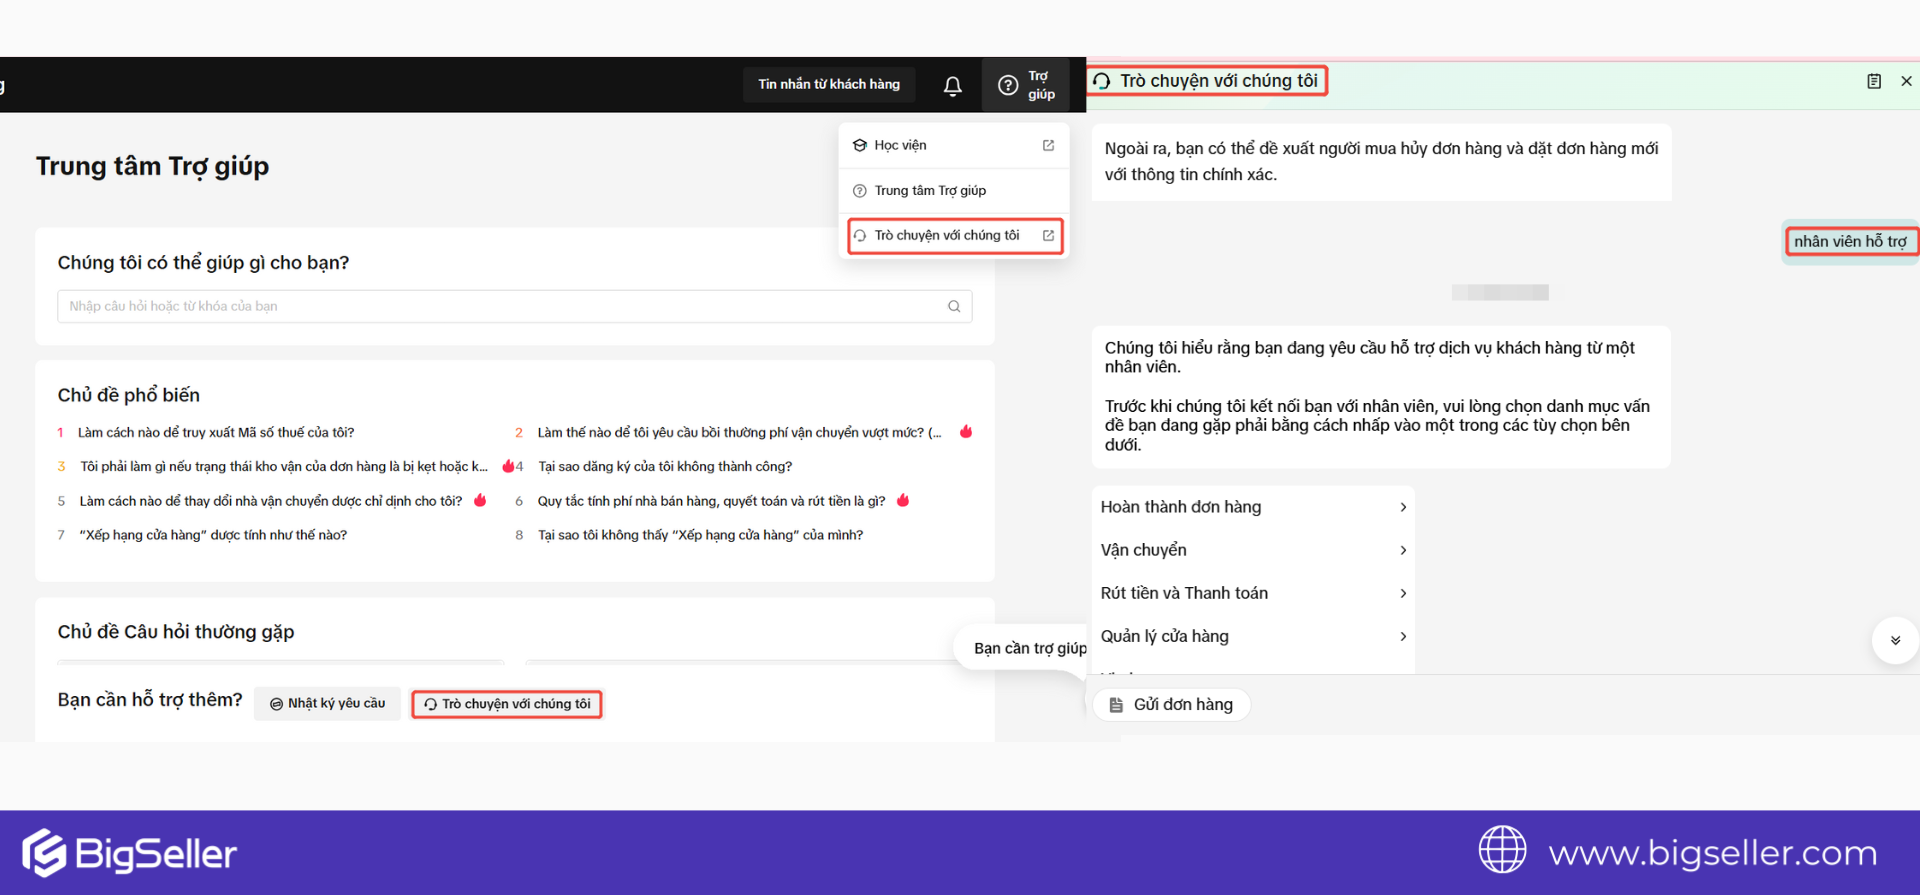
Task: Select Trung tâm Trợ giúp menu item
Action: tap(930, 191)
